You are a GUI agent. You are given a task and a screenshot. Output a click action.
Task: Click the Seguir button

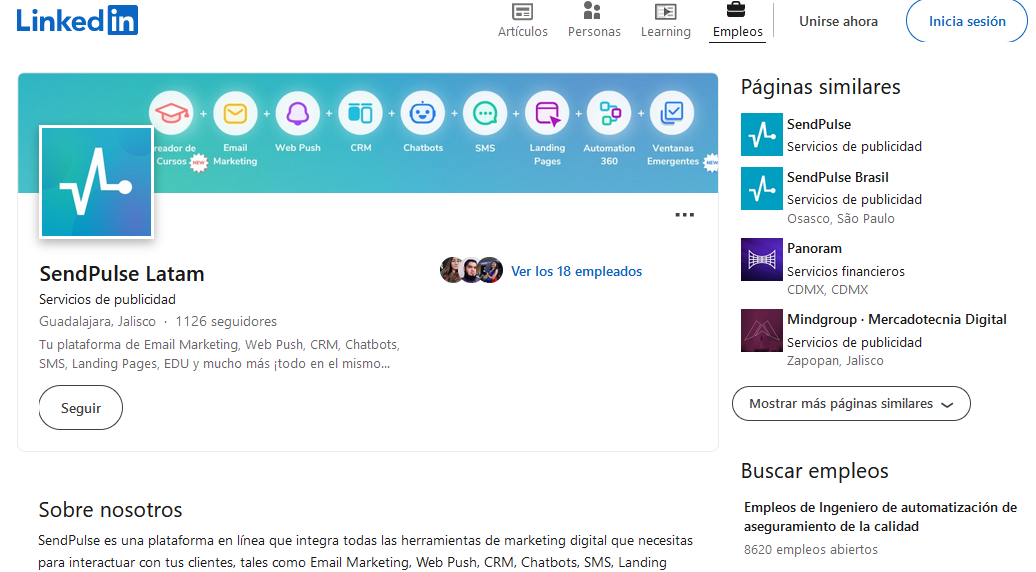click(x=81, y=408)
